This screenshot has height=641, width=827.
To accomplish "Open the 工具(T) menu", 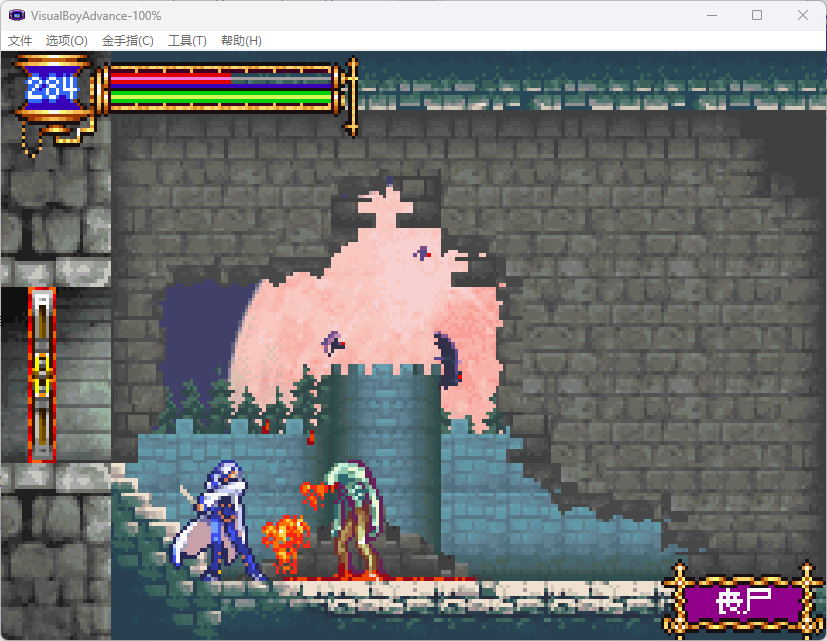I will 187,41.
